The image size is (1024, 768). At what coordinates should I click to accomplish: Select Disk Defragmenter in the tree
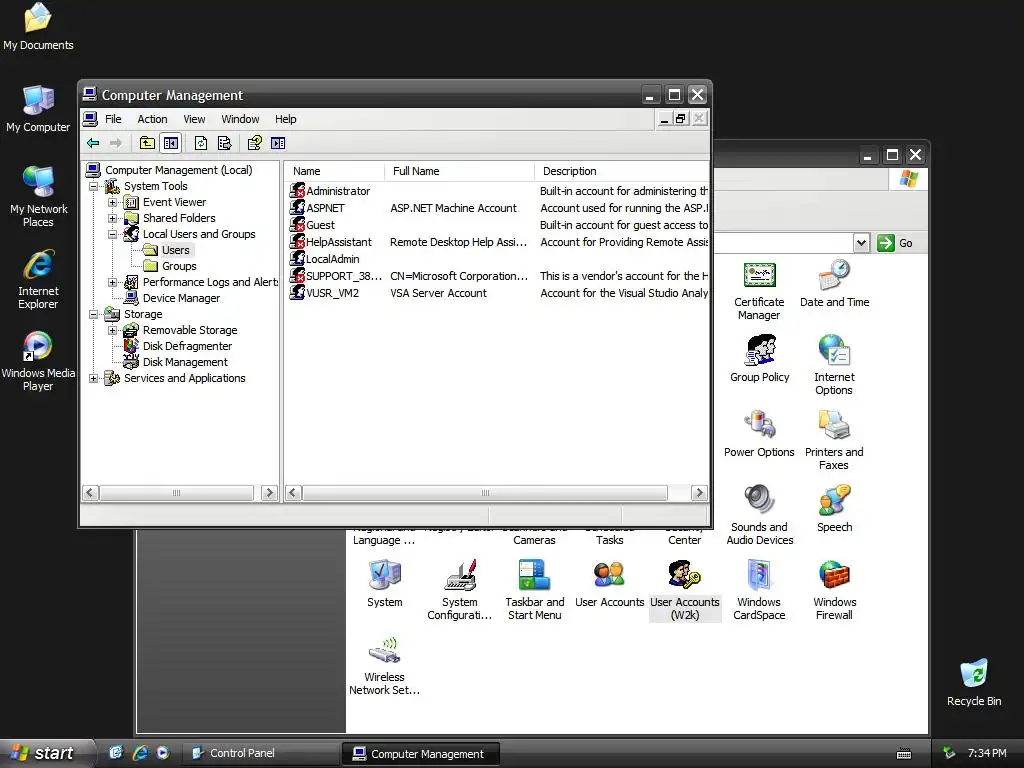[x=187, y=346]
